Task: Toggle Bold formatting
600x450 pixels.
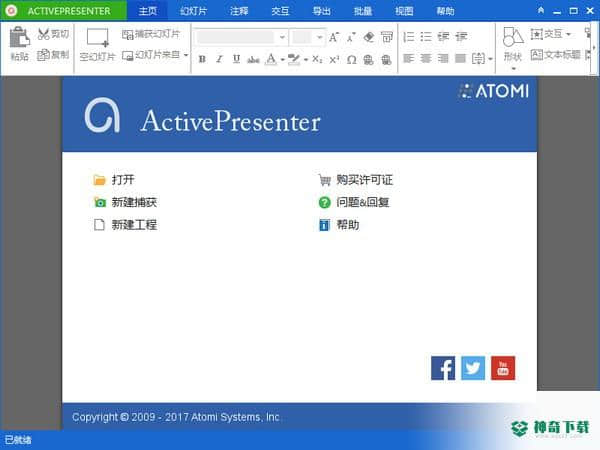Action: [x=202, y=59]
